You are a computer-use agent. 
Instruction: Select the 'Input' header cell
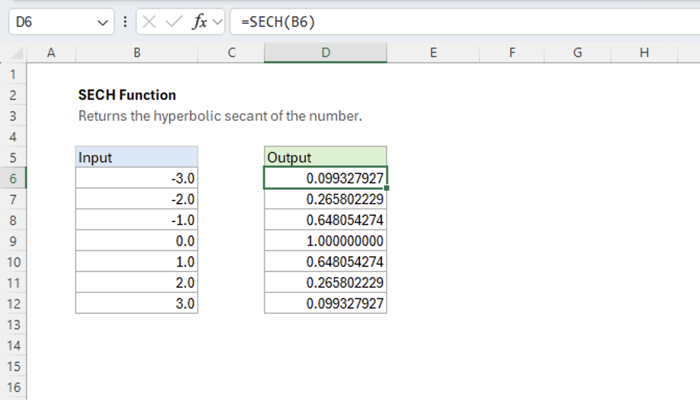(137, 157)
